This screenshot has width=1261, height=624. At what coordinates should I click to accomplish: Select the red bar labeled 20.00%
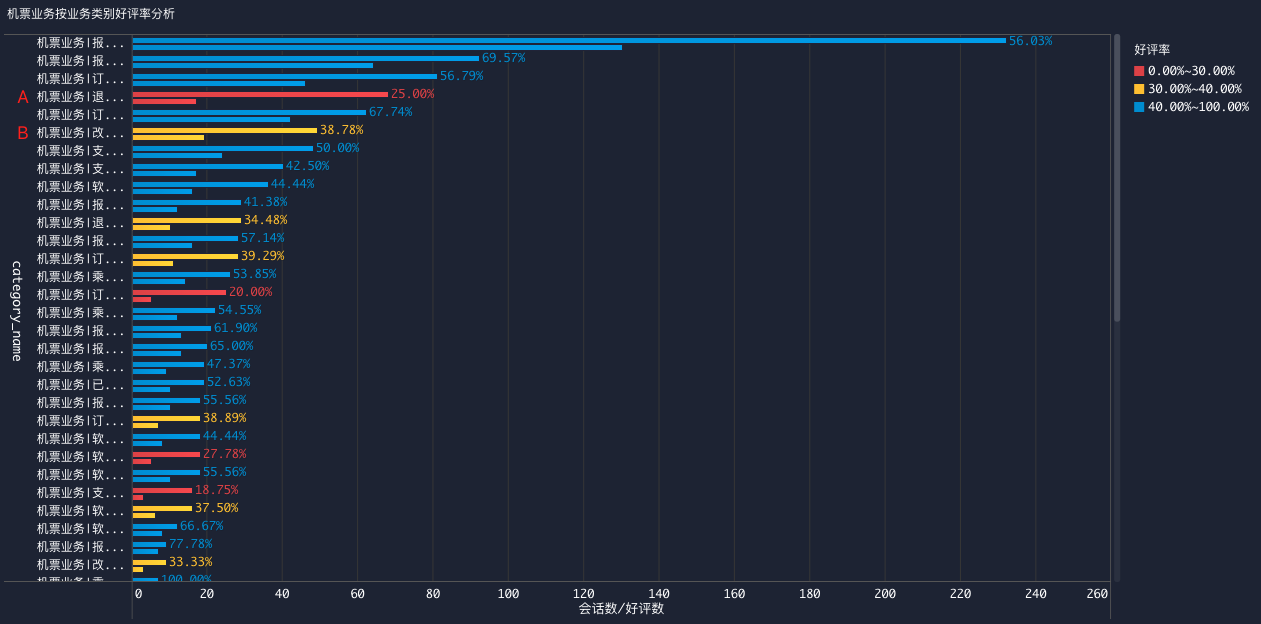pos(179,292)
